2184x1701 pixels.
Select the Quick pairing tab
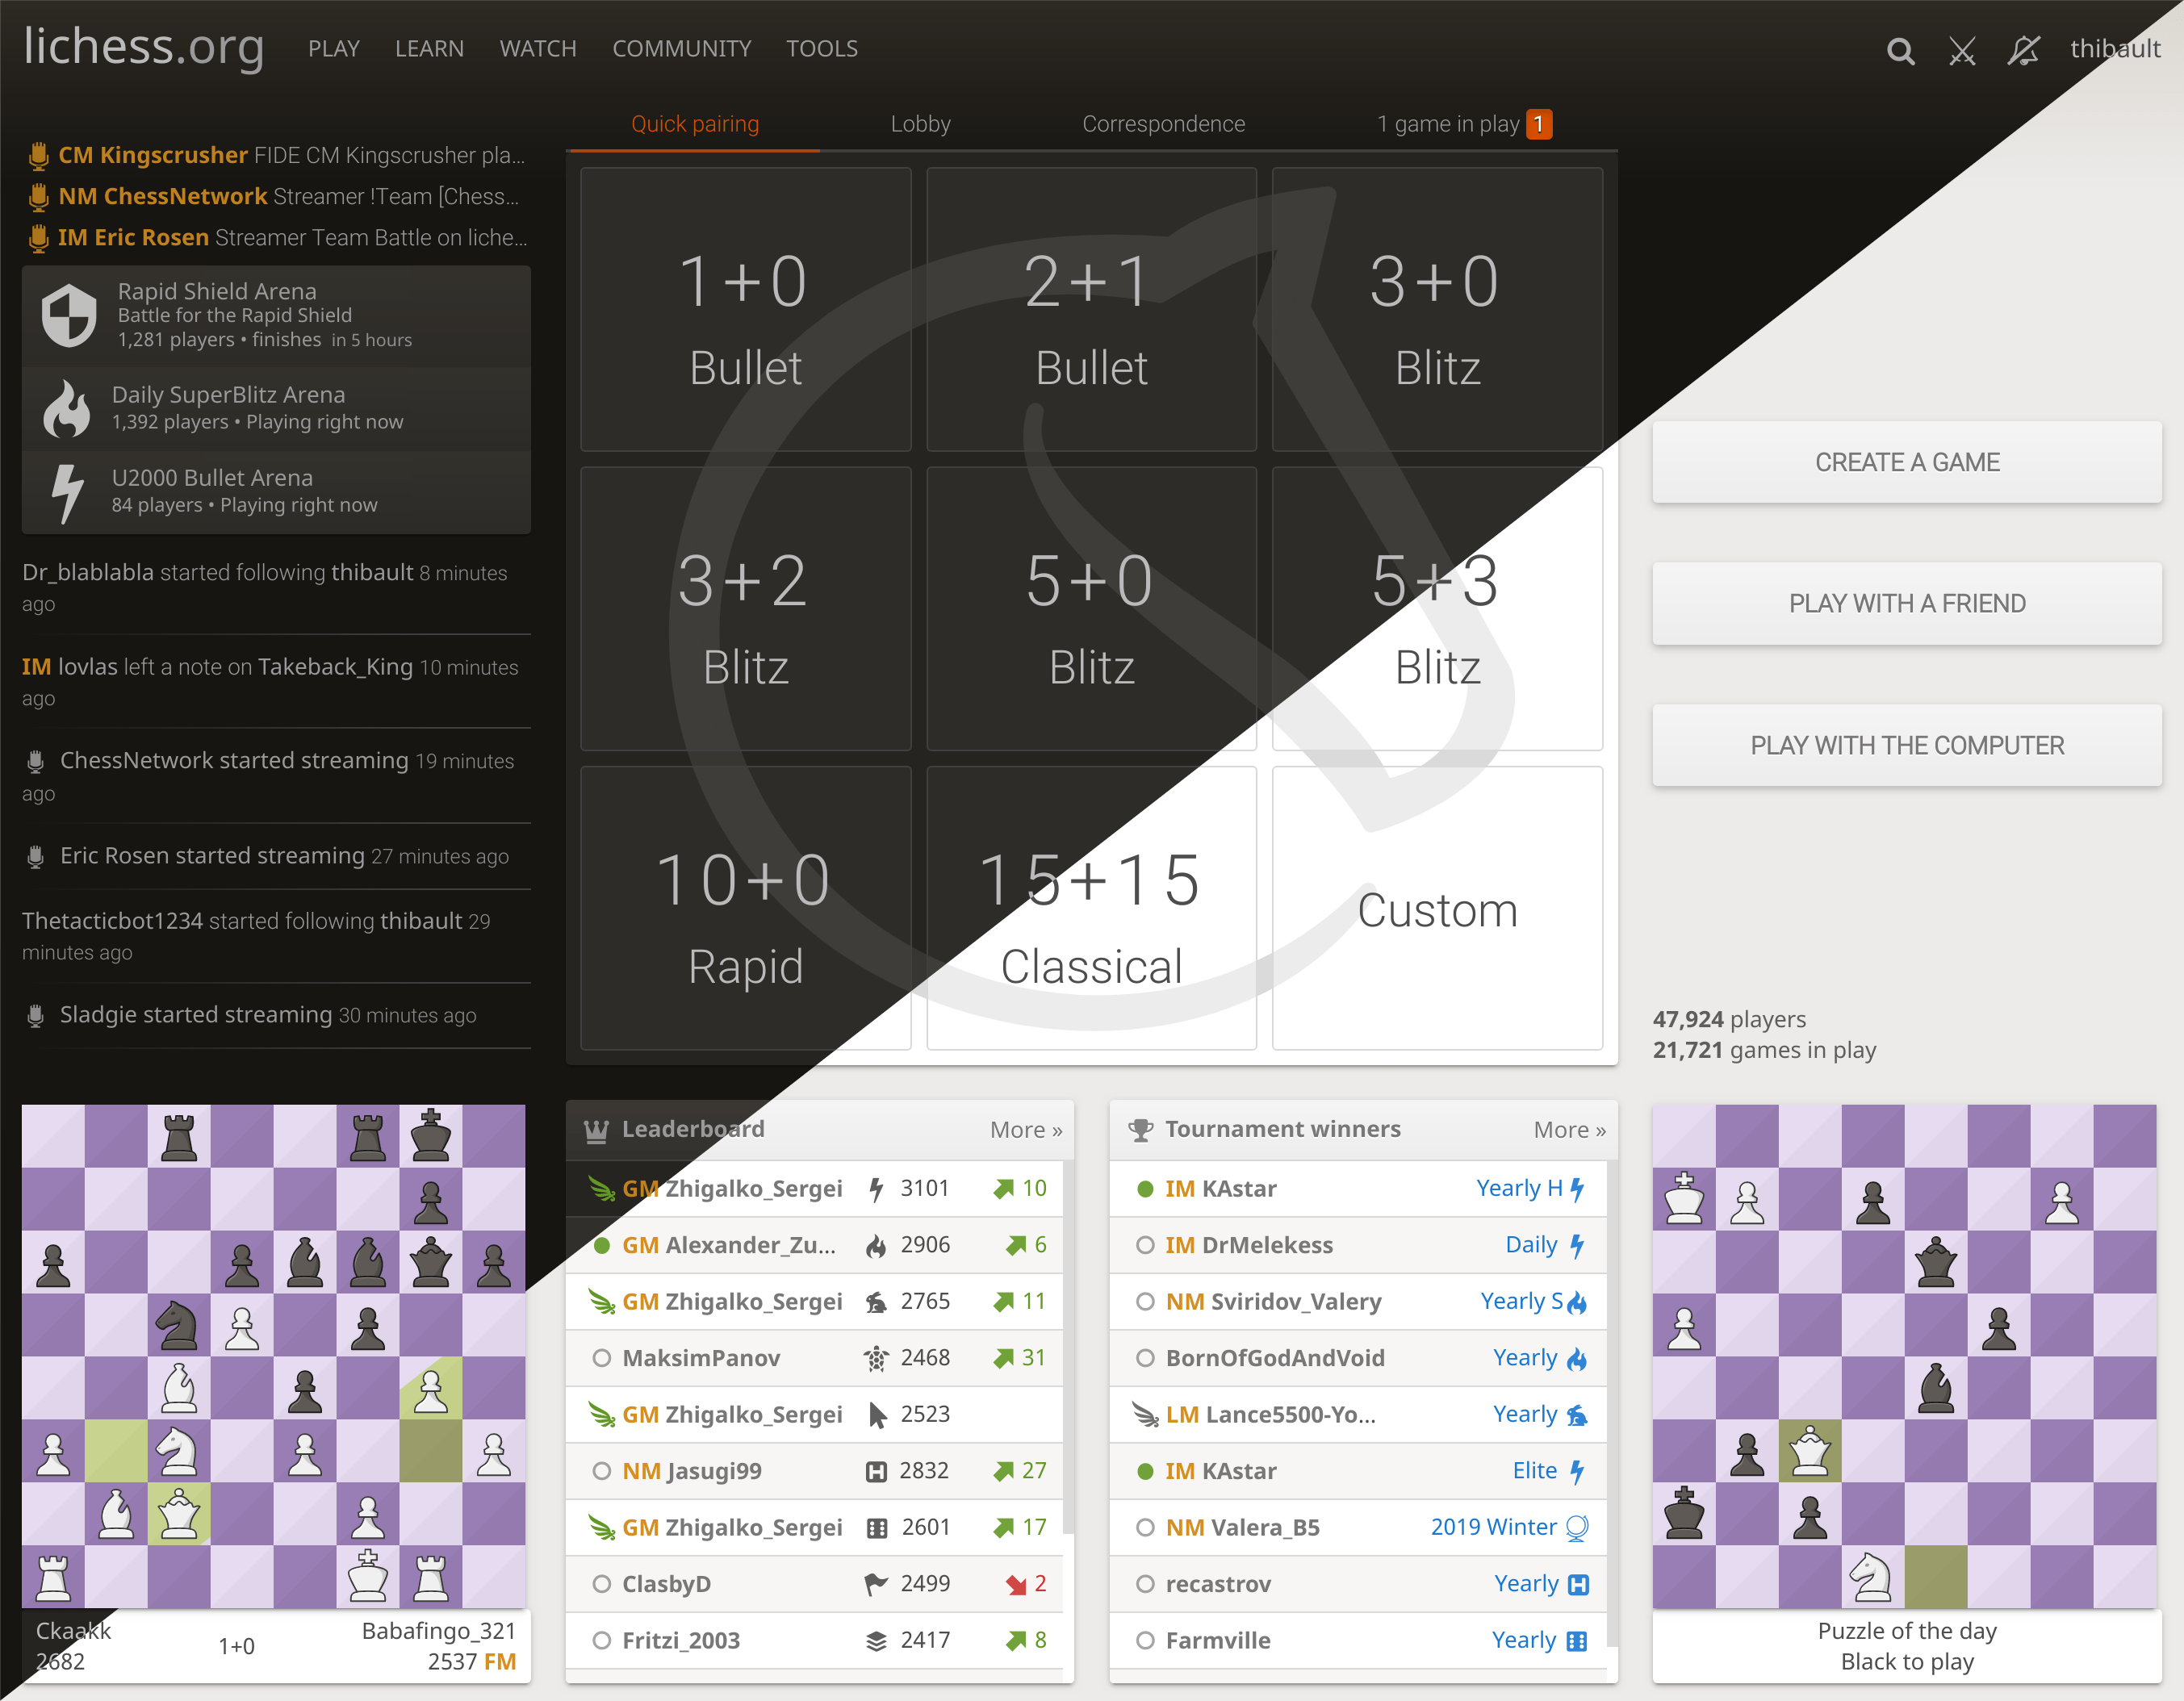(697, 124)
